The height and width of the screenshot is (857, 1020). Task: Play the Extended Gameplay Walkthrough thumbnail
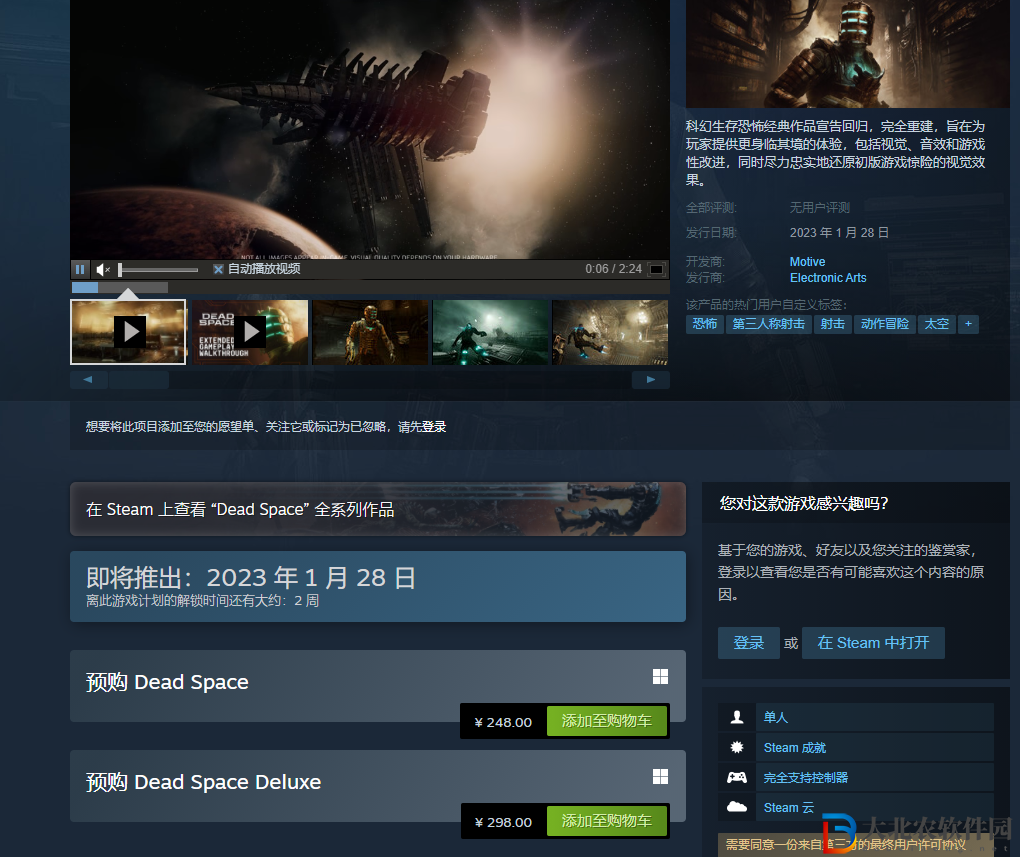click(x=250, y=332)
